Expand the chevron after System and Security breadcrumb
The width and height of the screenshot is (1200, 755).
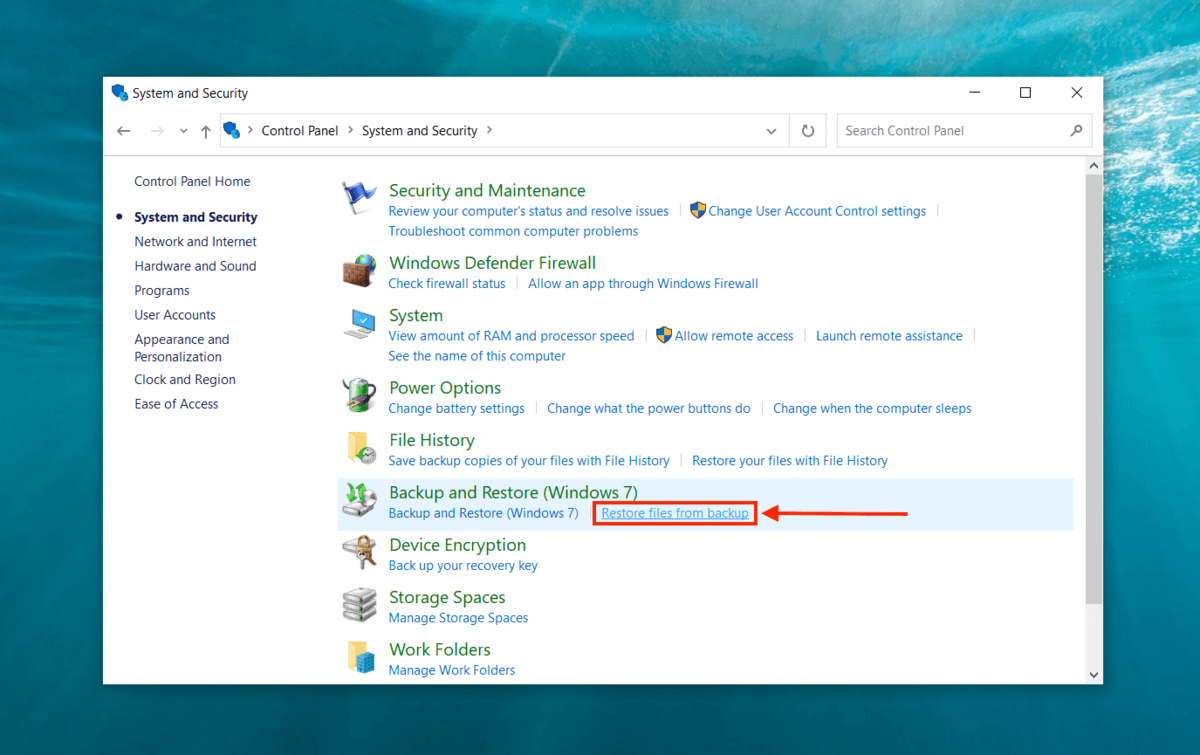(x=488, y=130)
